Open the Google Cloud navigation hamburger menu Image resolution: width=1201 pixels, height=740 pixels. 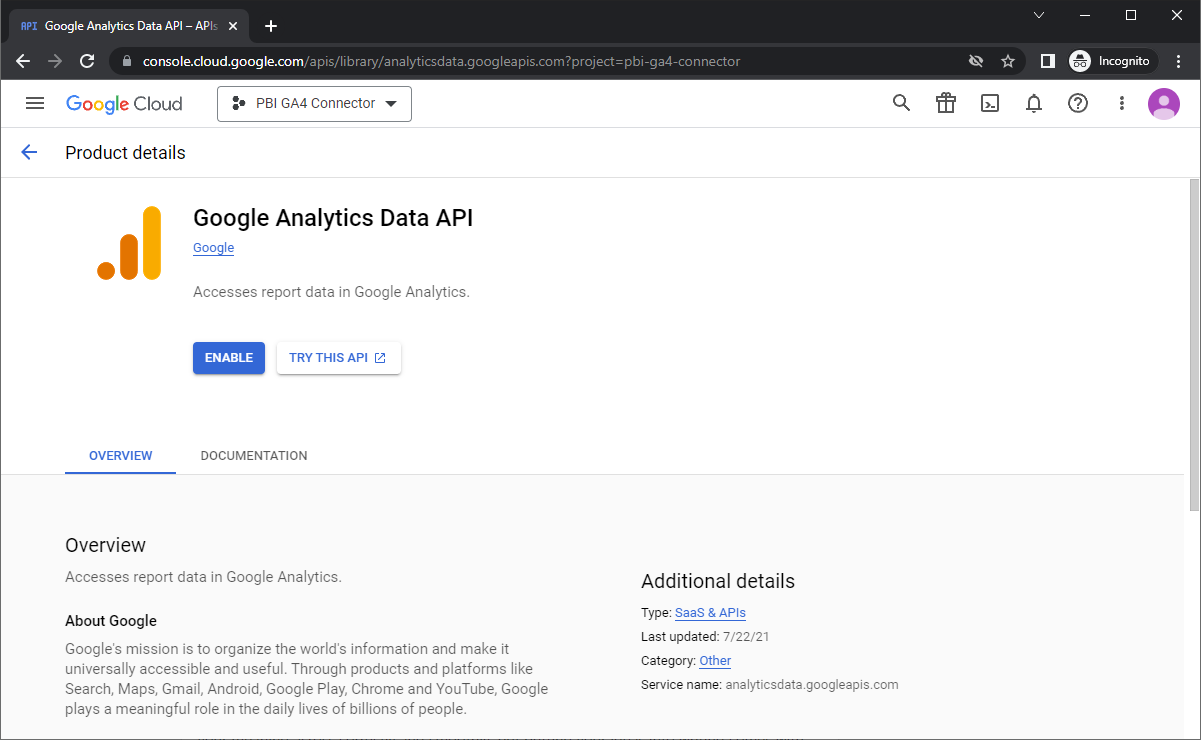[35, 103]
